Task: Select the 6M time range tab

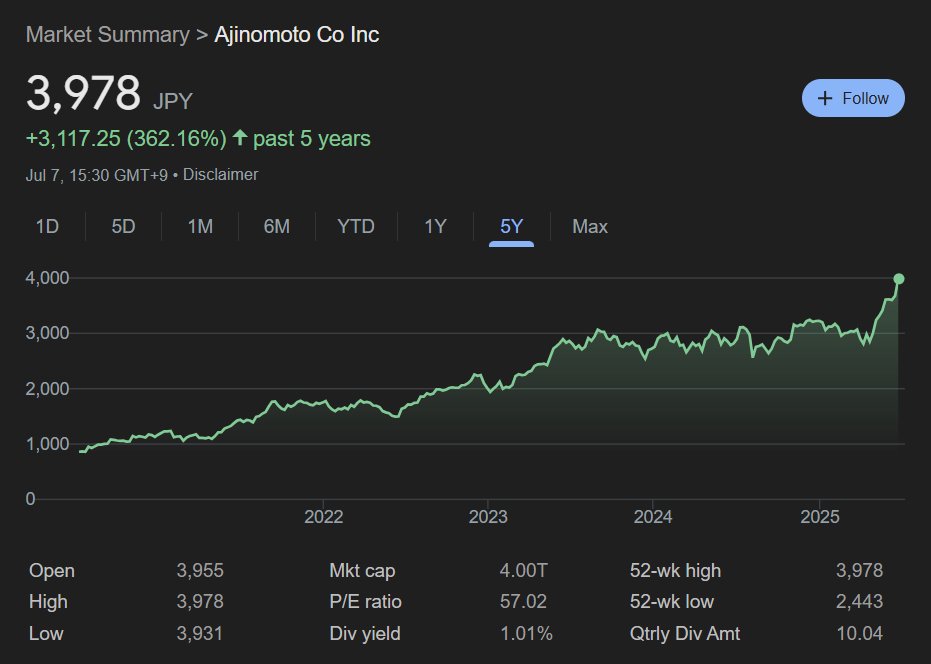Action: point(277,226)
